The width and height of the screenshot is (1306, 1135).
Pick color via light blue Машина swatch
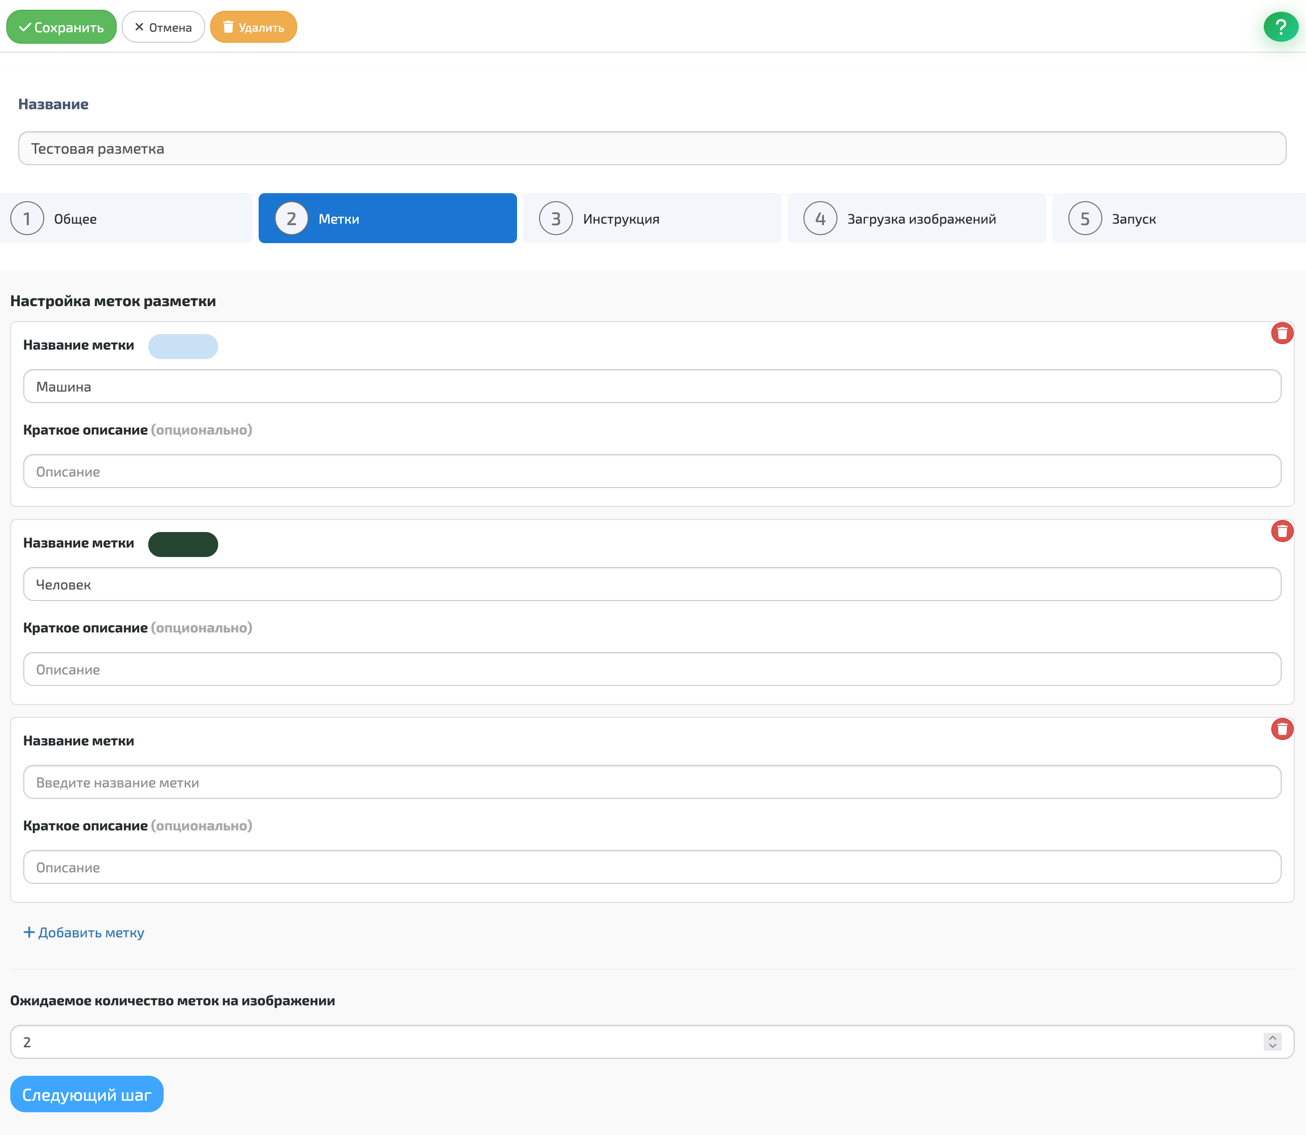(183, 346)
